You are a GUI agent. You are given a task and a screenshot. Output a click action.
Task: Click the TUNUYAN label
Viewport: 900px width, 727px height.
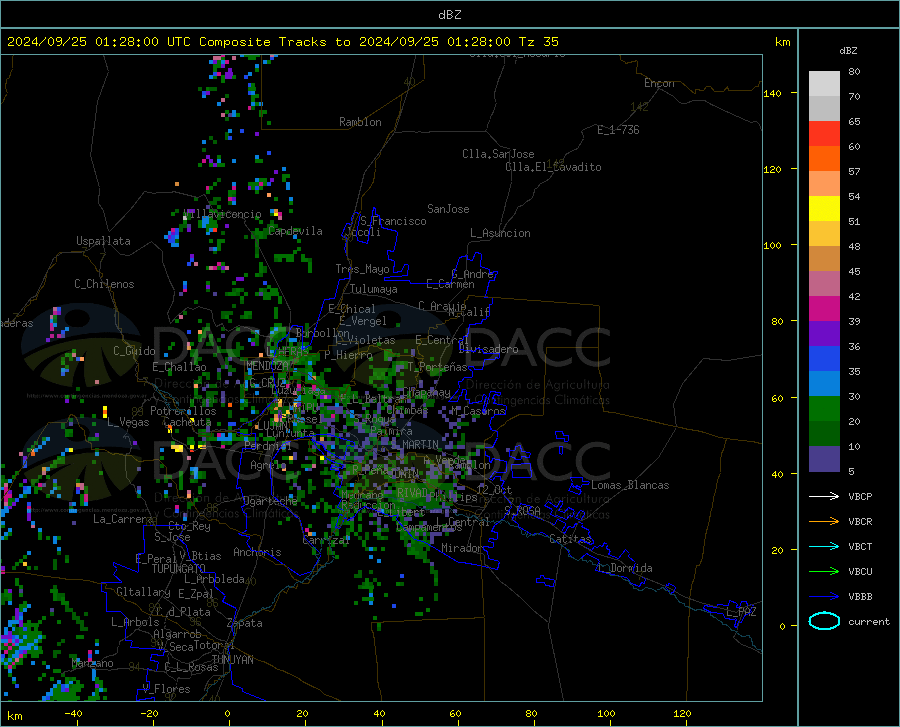(x=232, y=660)
